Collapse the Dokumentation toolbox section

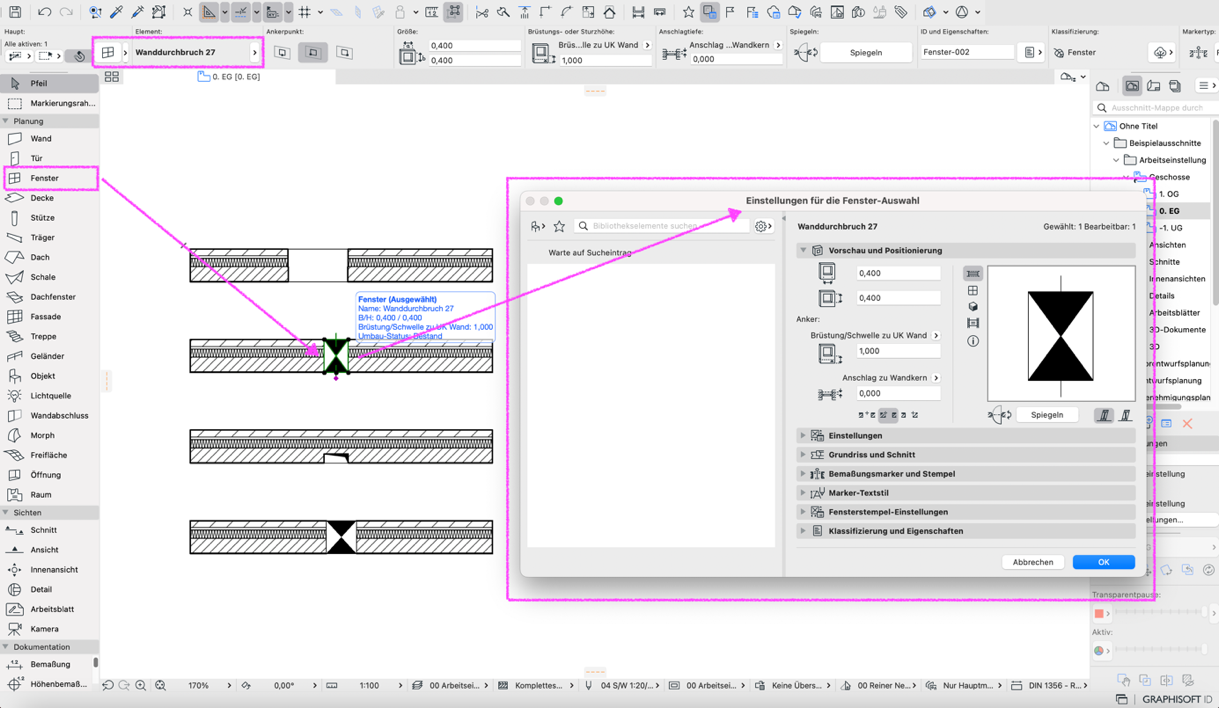pyautogui.click(x=5, y=647)
